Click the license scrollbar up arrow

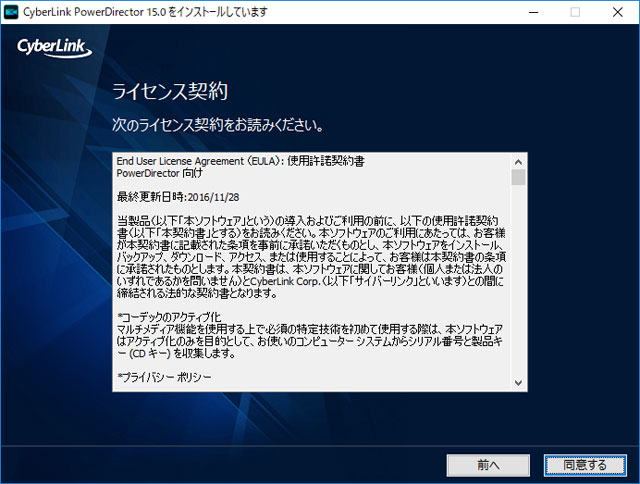tap(518, 162)
